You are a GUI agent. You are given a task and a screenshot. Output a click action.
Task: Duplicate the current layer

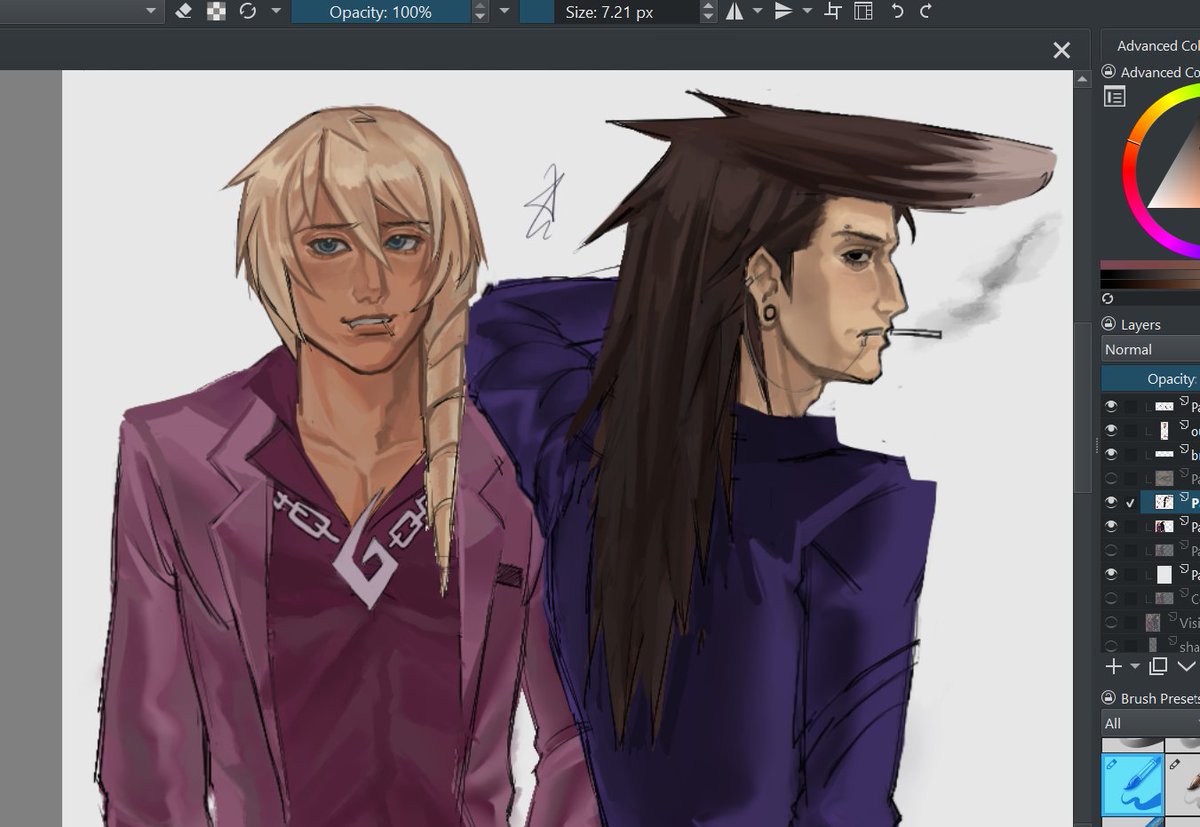(1156, 666)
